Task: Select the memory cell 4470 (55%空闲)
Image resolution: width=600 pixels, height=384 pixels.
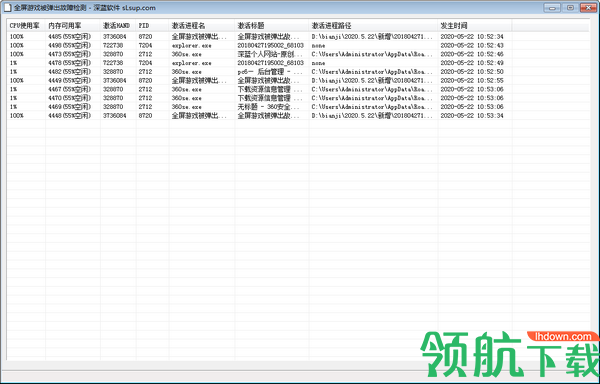Action: pyautogui.click(x=70, y=98)
